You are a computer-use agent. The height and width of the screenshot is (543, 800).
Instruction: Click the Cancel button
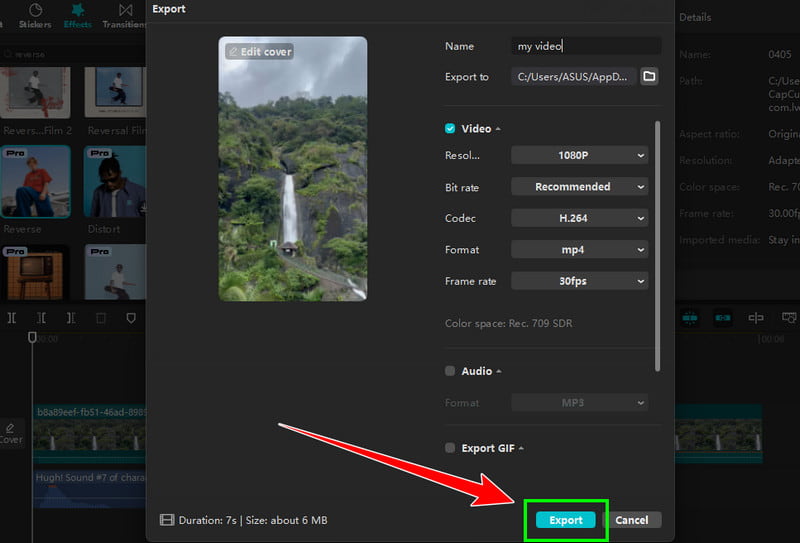tap(632, 520)
